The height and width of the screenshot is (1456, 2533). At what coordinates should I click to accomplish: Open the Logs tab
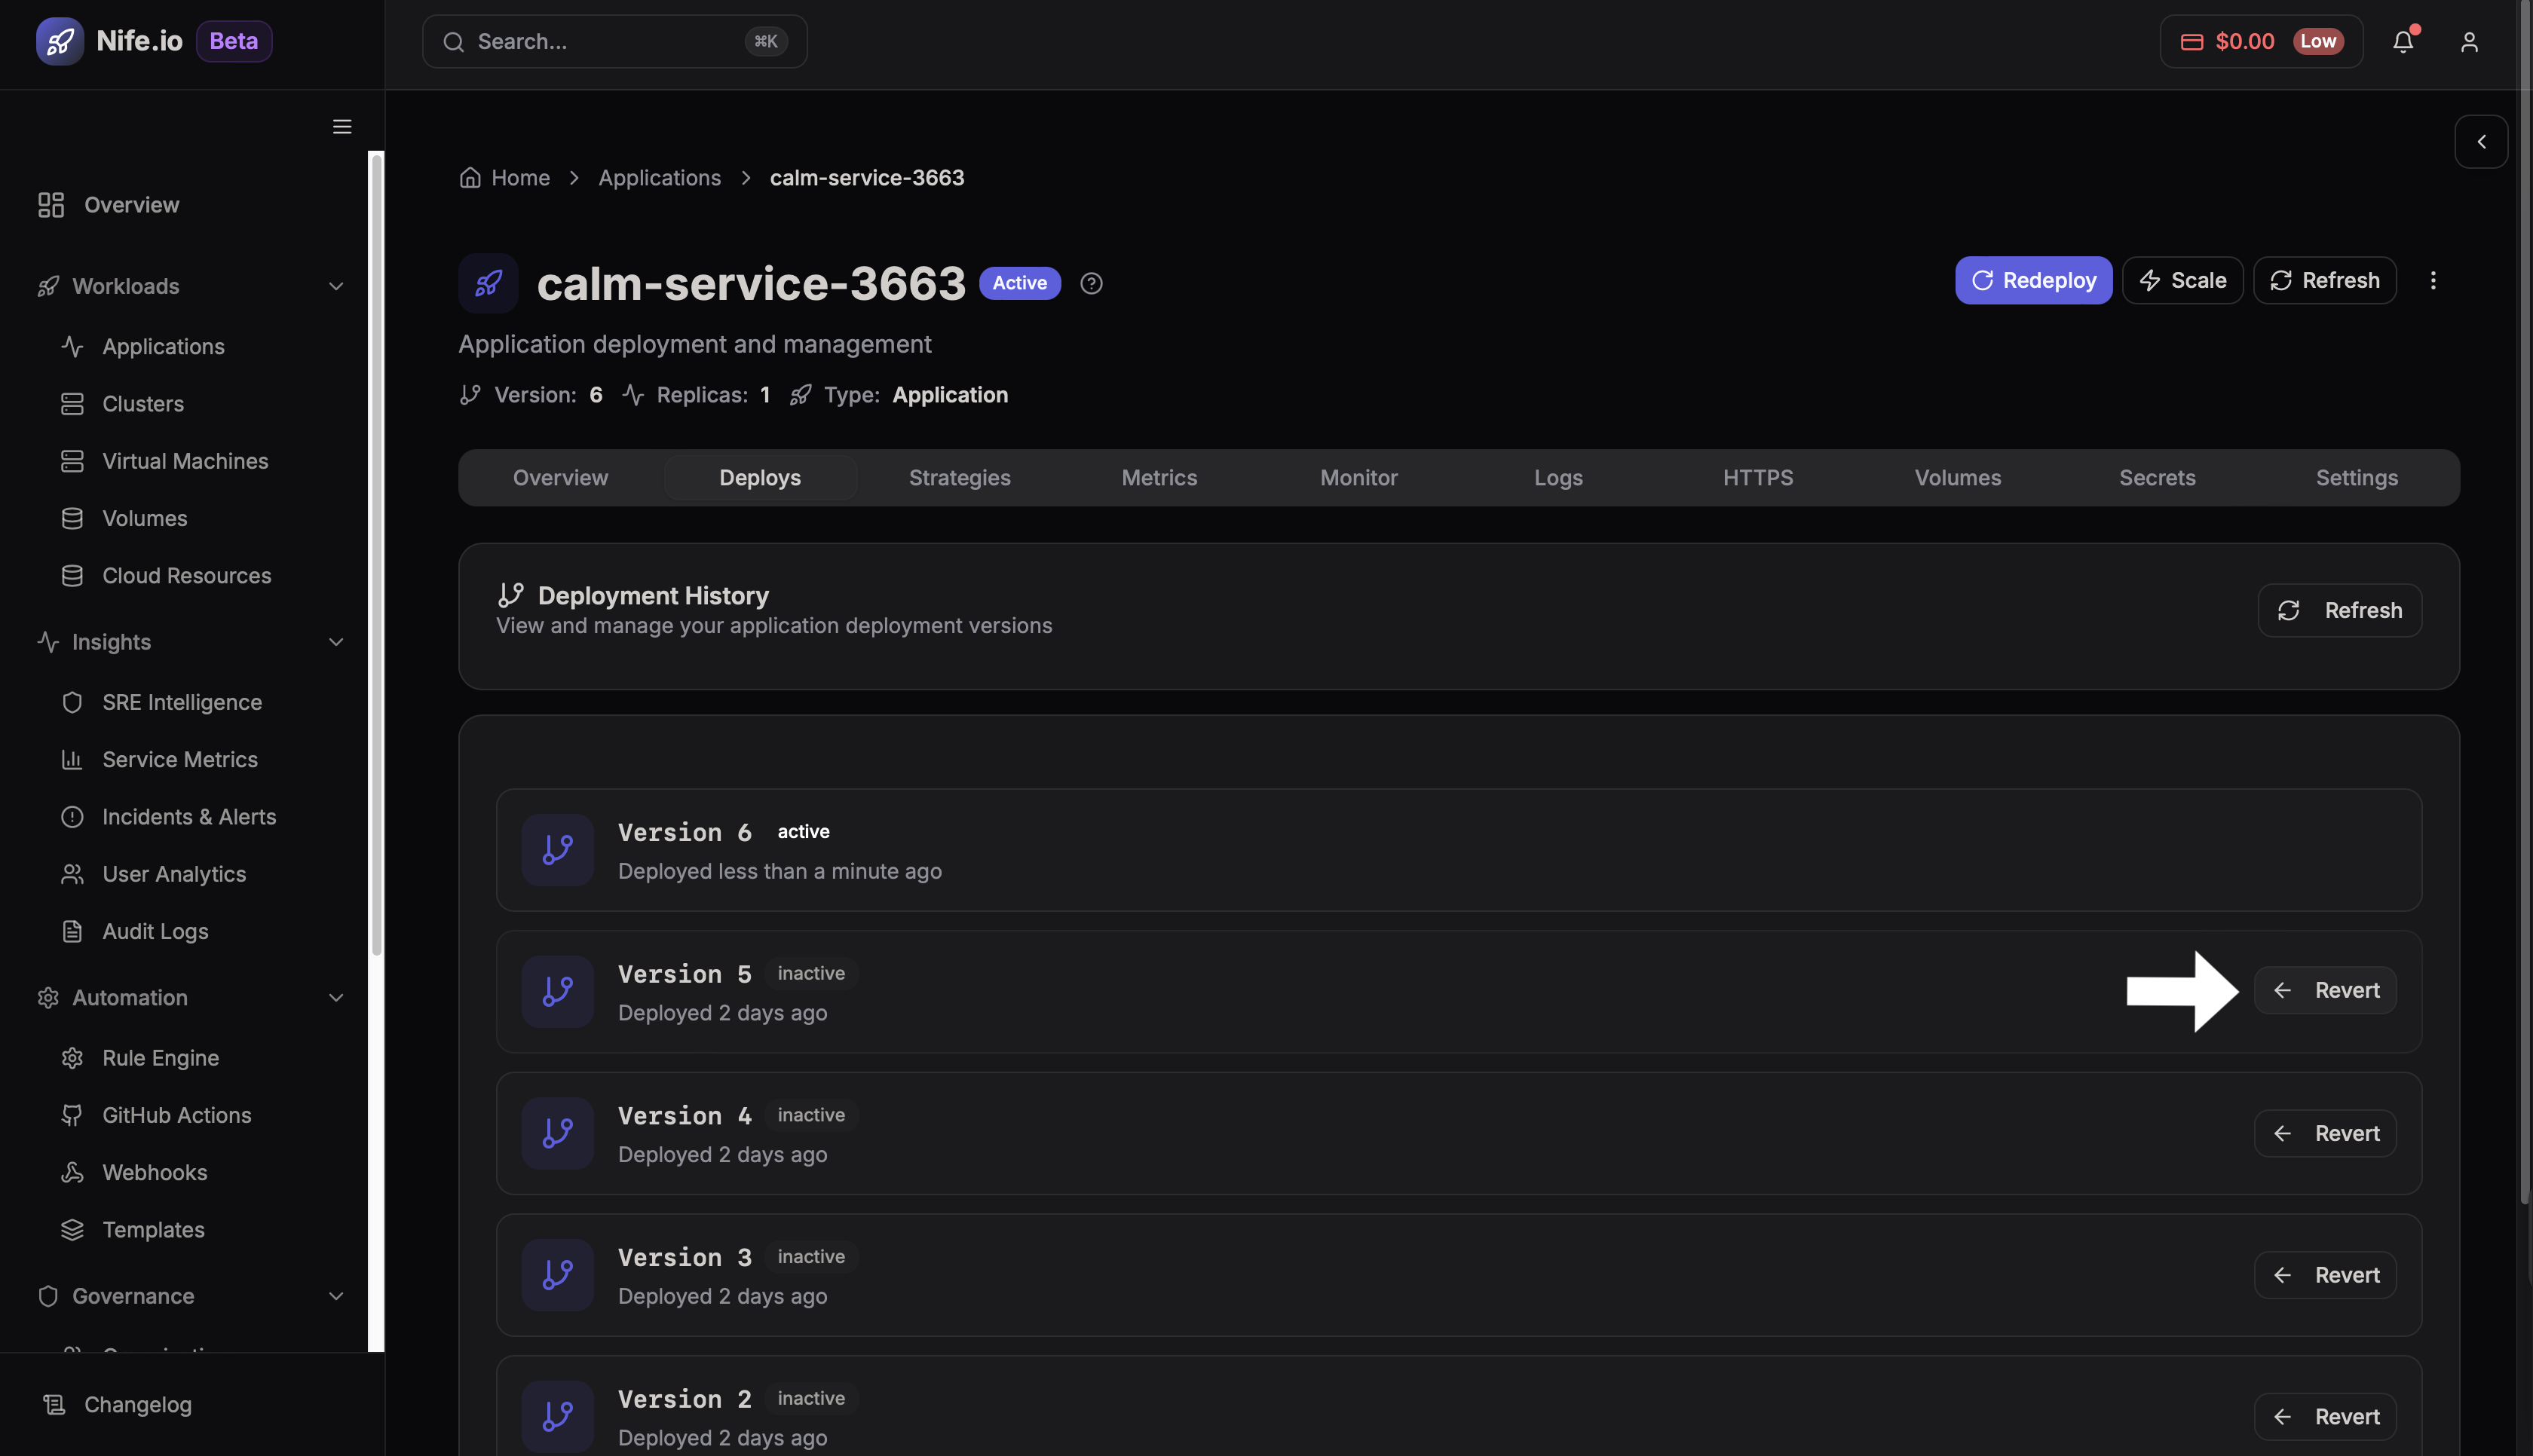1557,477
